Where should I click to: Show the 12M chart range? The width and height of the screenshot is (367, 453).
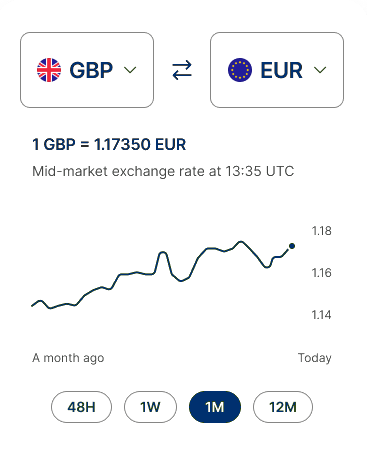point(283,407)
